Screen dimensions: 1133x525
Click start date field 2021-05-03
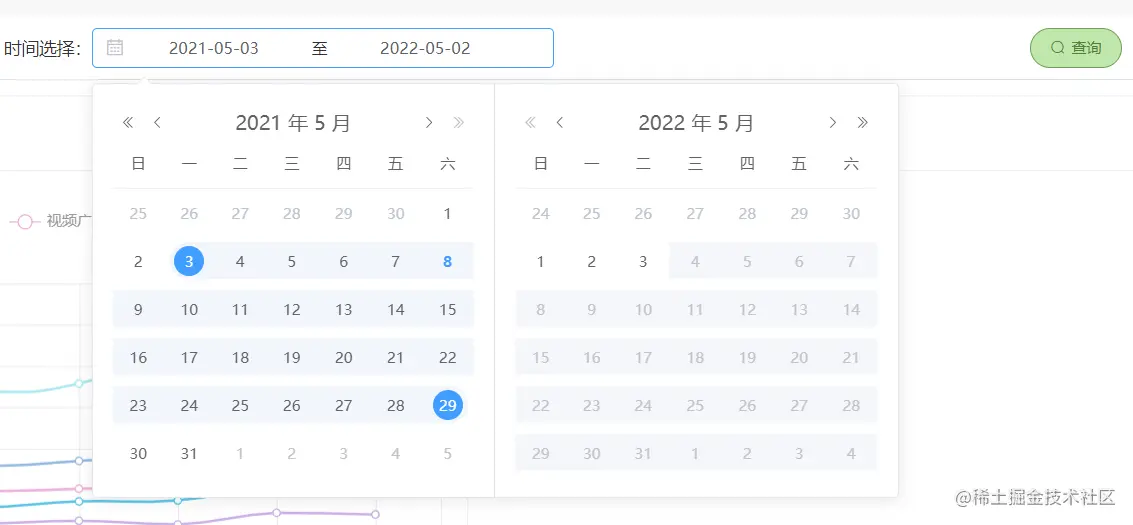[214, 48]
